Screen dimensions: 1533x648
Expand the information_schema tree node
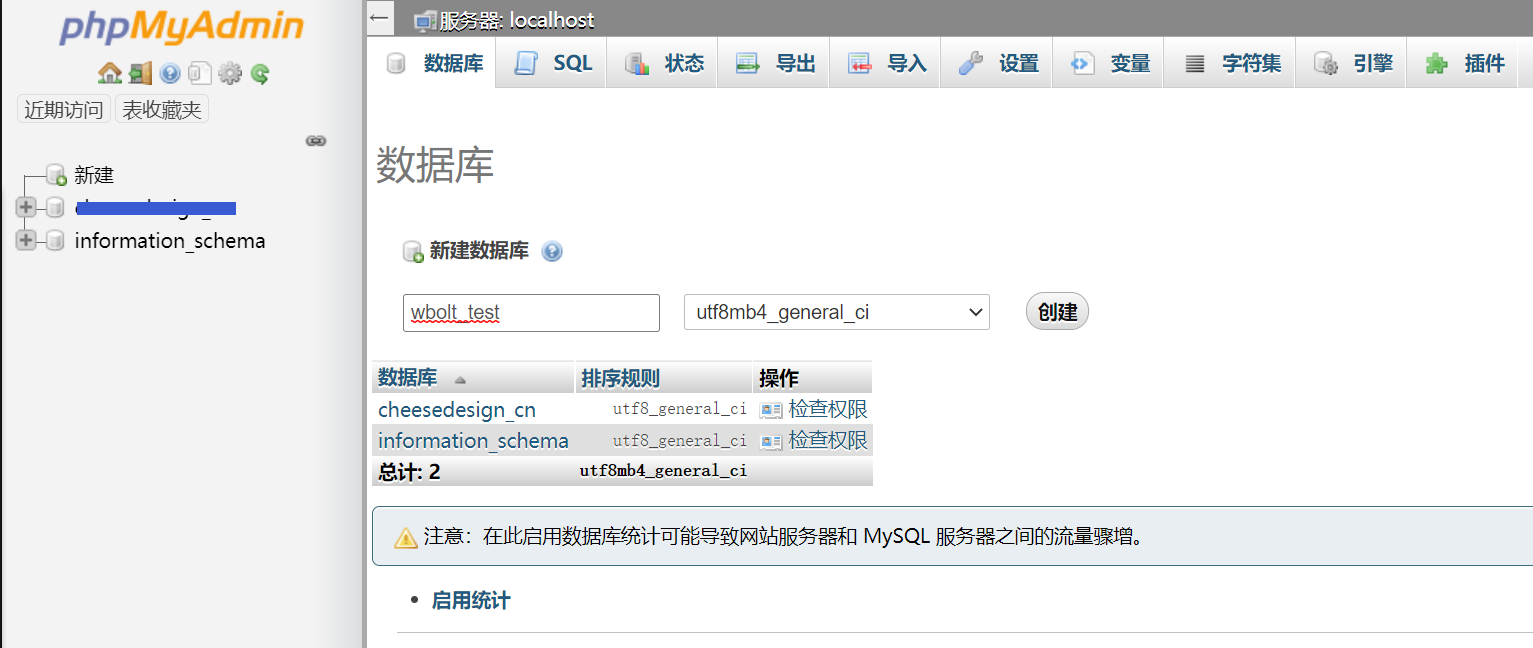click(26, 240)
